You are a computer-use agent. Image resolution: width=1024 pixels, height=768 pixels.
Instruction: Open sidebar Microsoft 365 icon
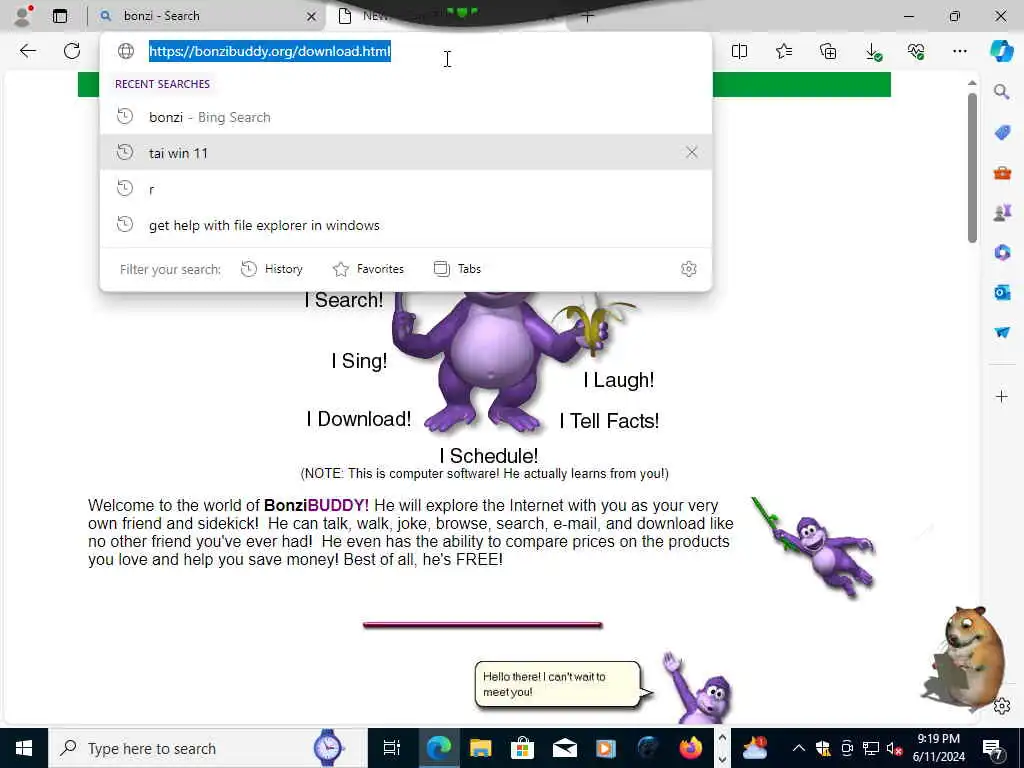click(1002, 252)
